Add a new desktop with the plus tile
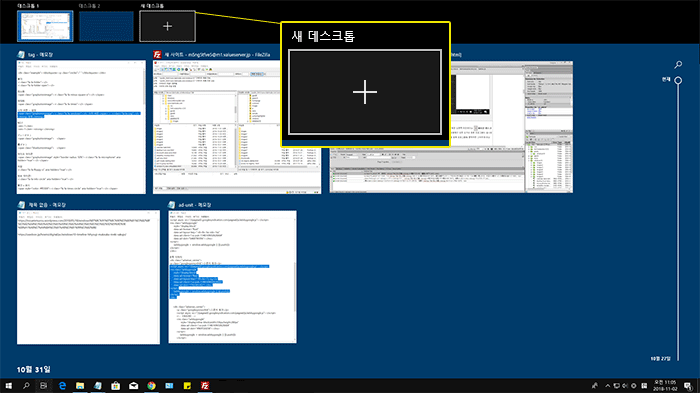This screenshot has width=700, height=393. point(167,26)
